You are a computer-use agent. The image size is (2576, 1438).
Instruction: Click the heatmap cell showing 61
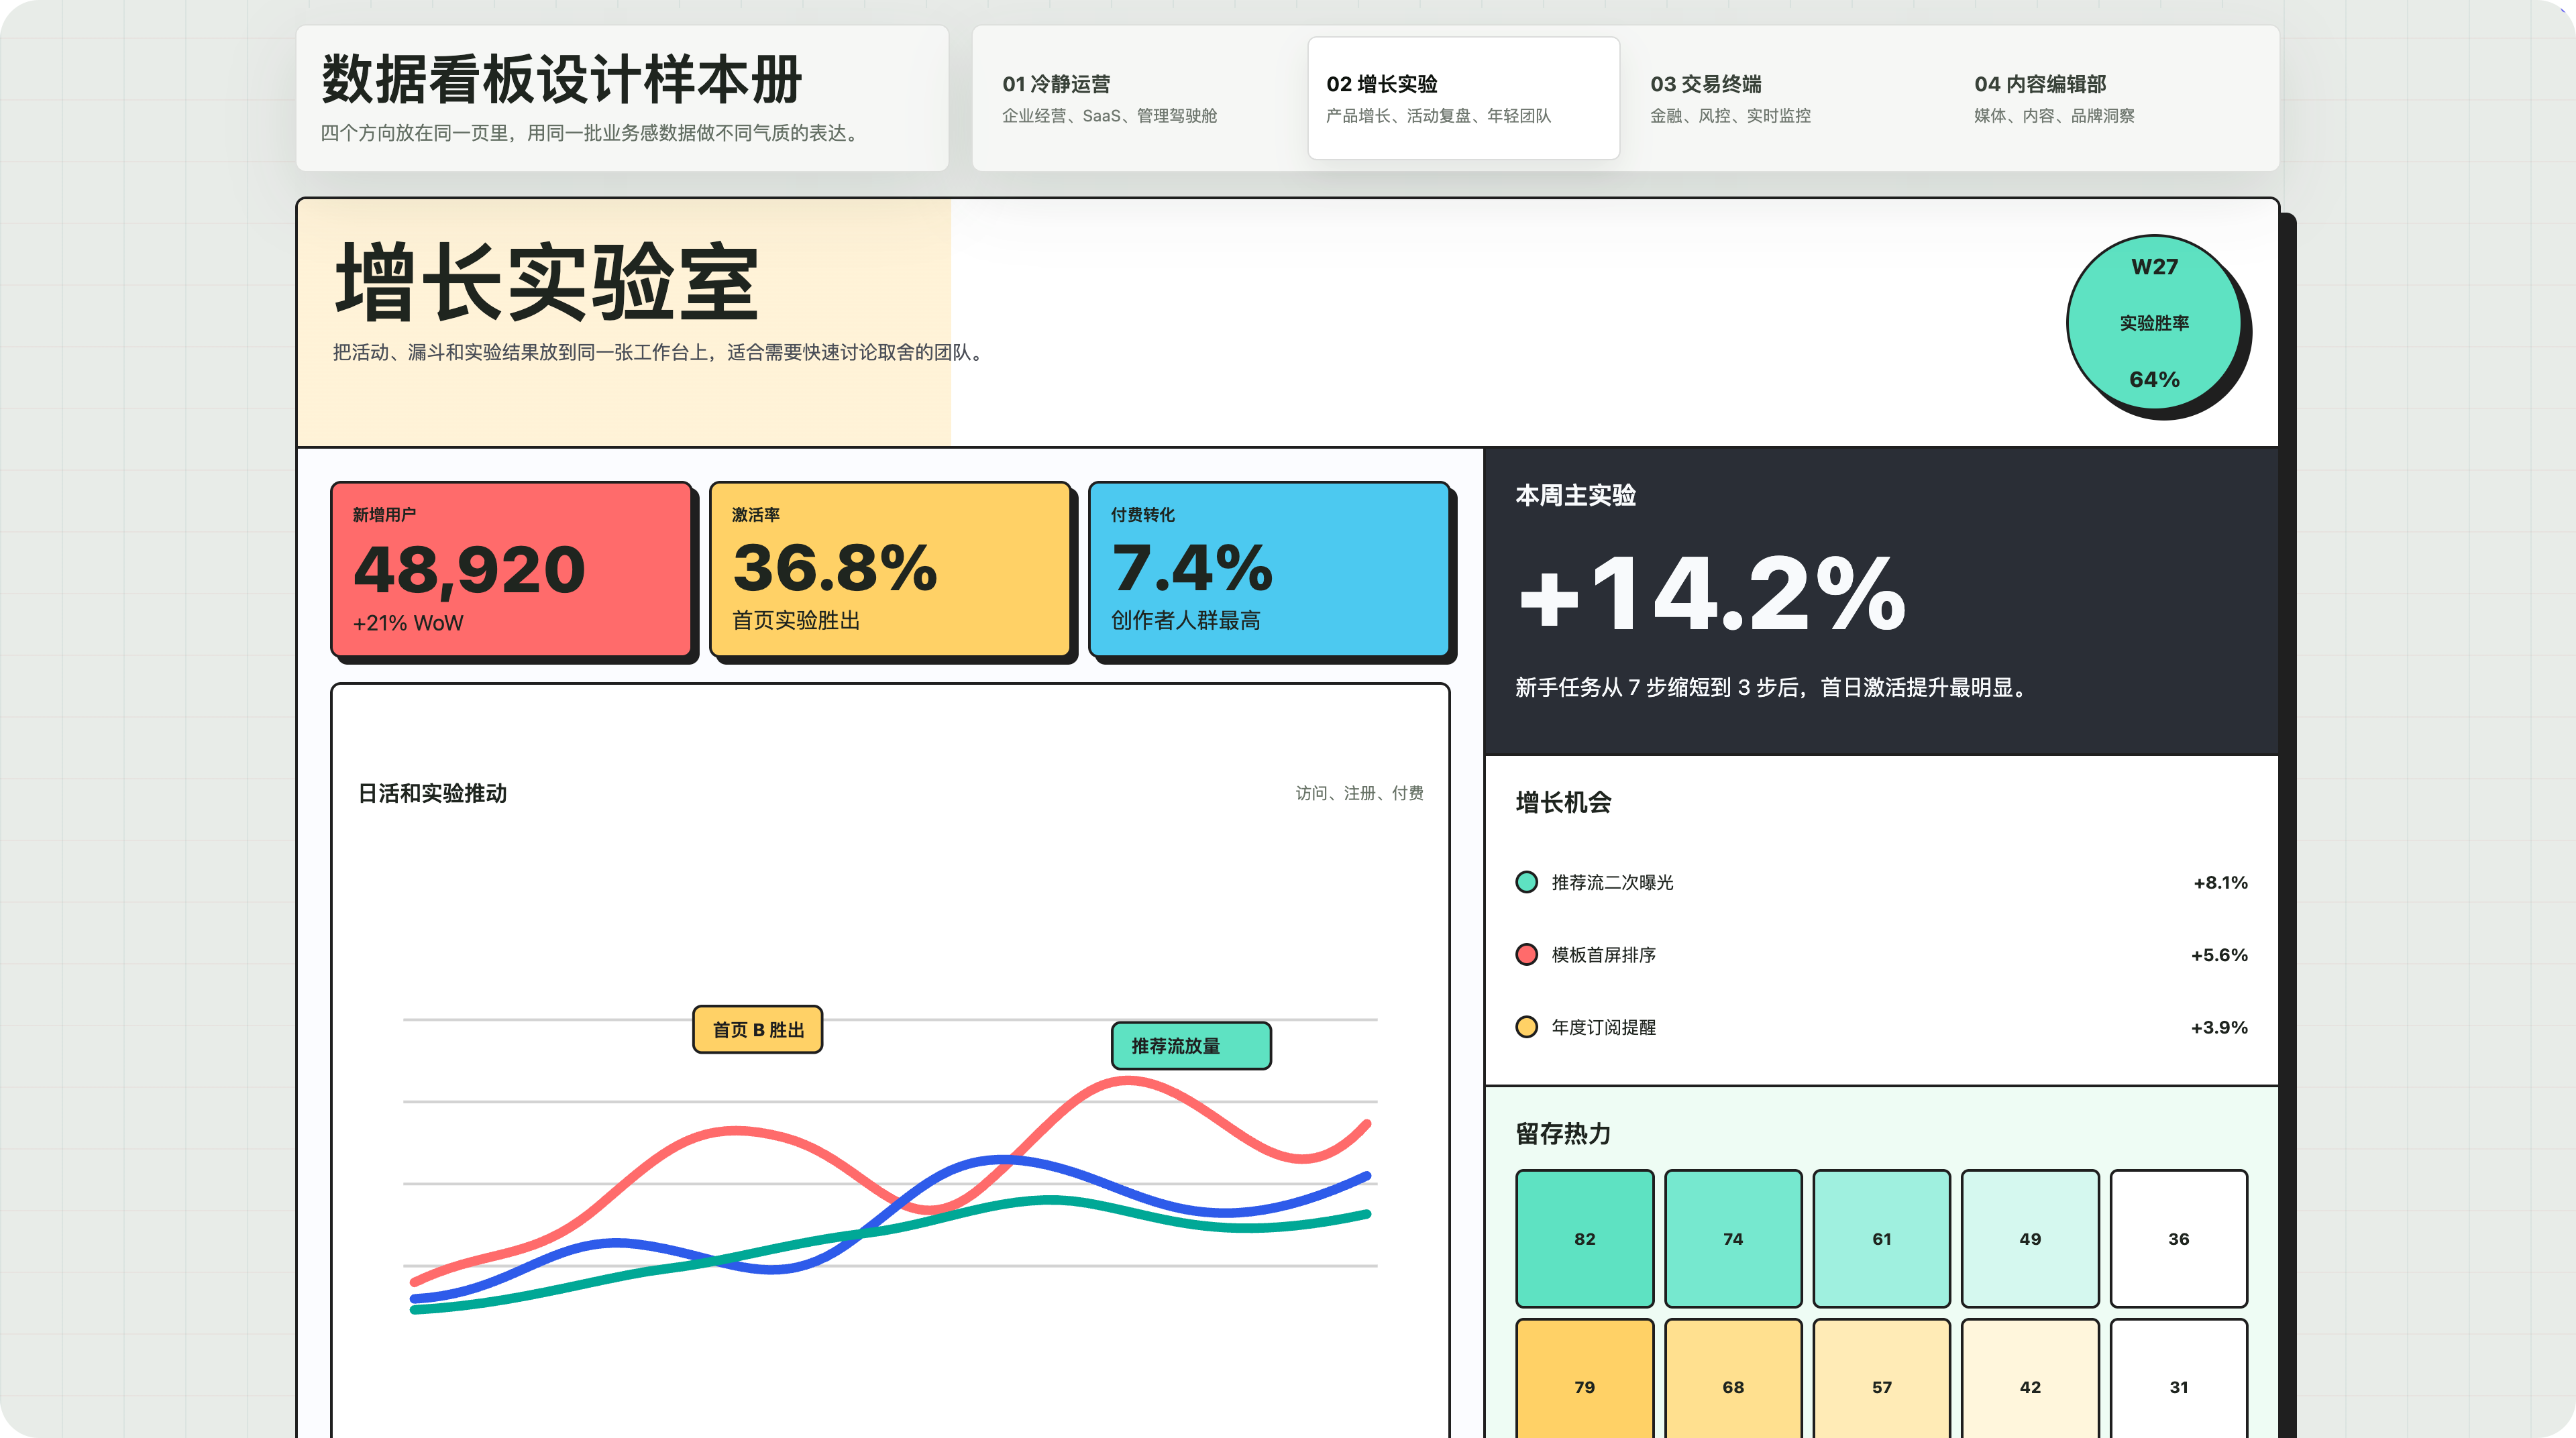tap(1882, 1239)
